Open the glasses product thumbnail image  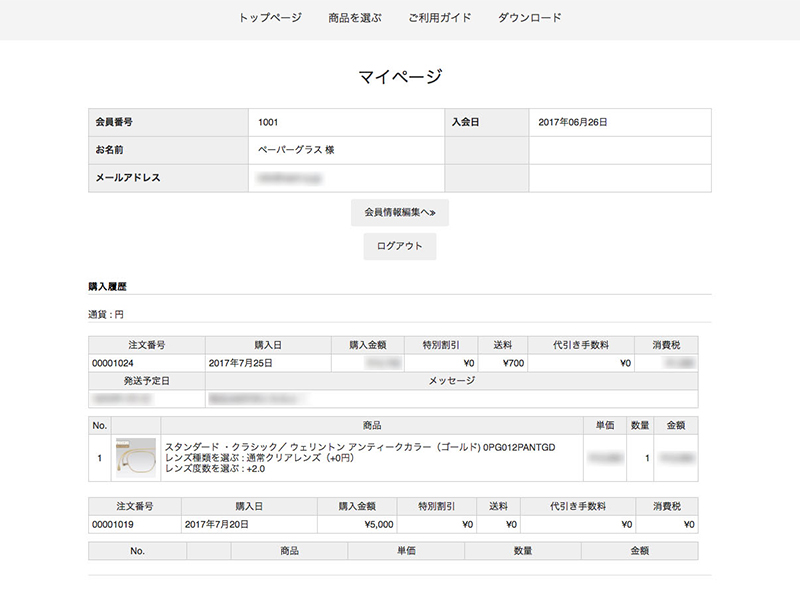click(136, 457)
